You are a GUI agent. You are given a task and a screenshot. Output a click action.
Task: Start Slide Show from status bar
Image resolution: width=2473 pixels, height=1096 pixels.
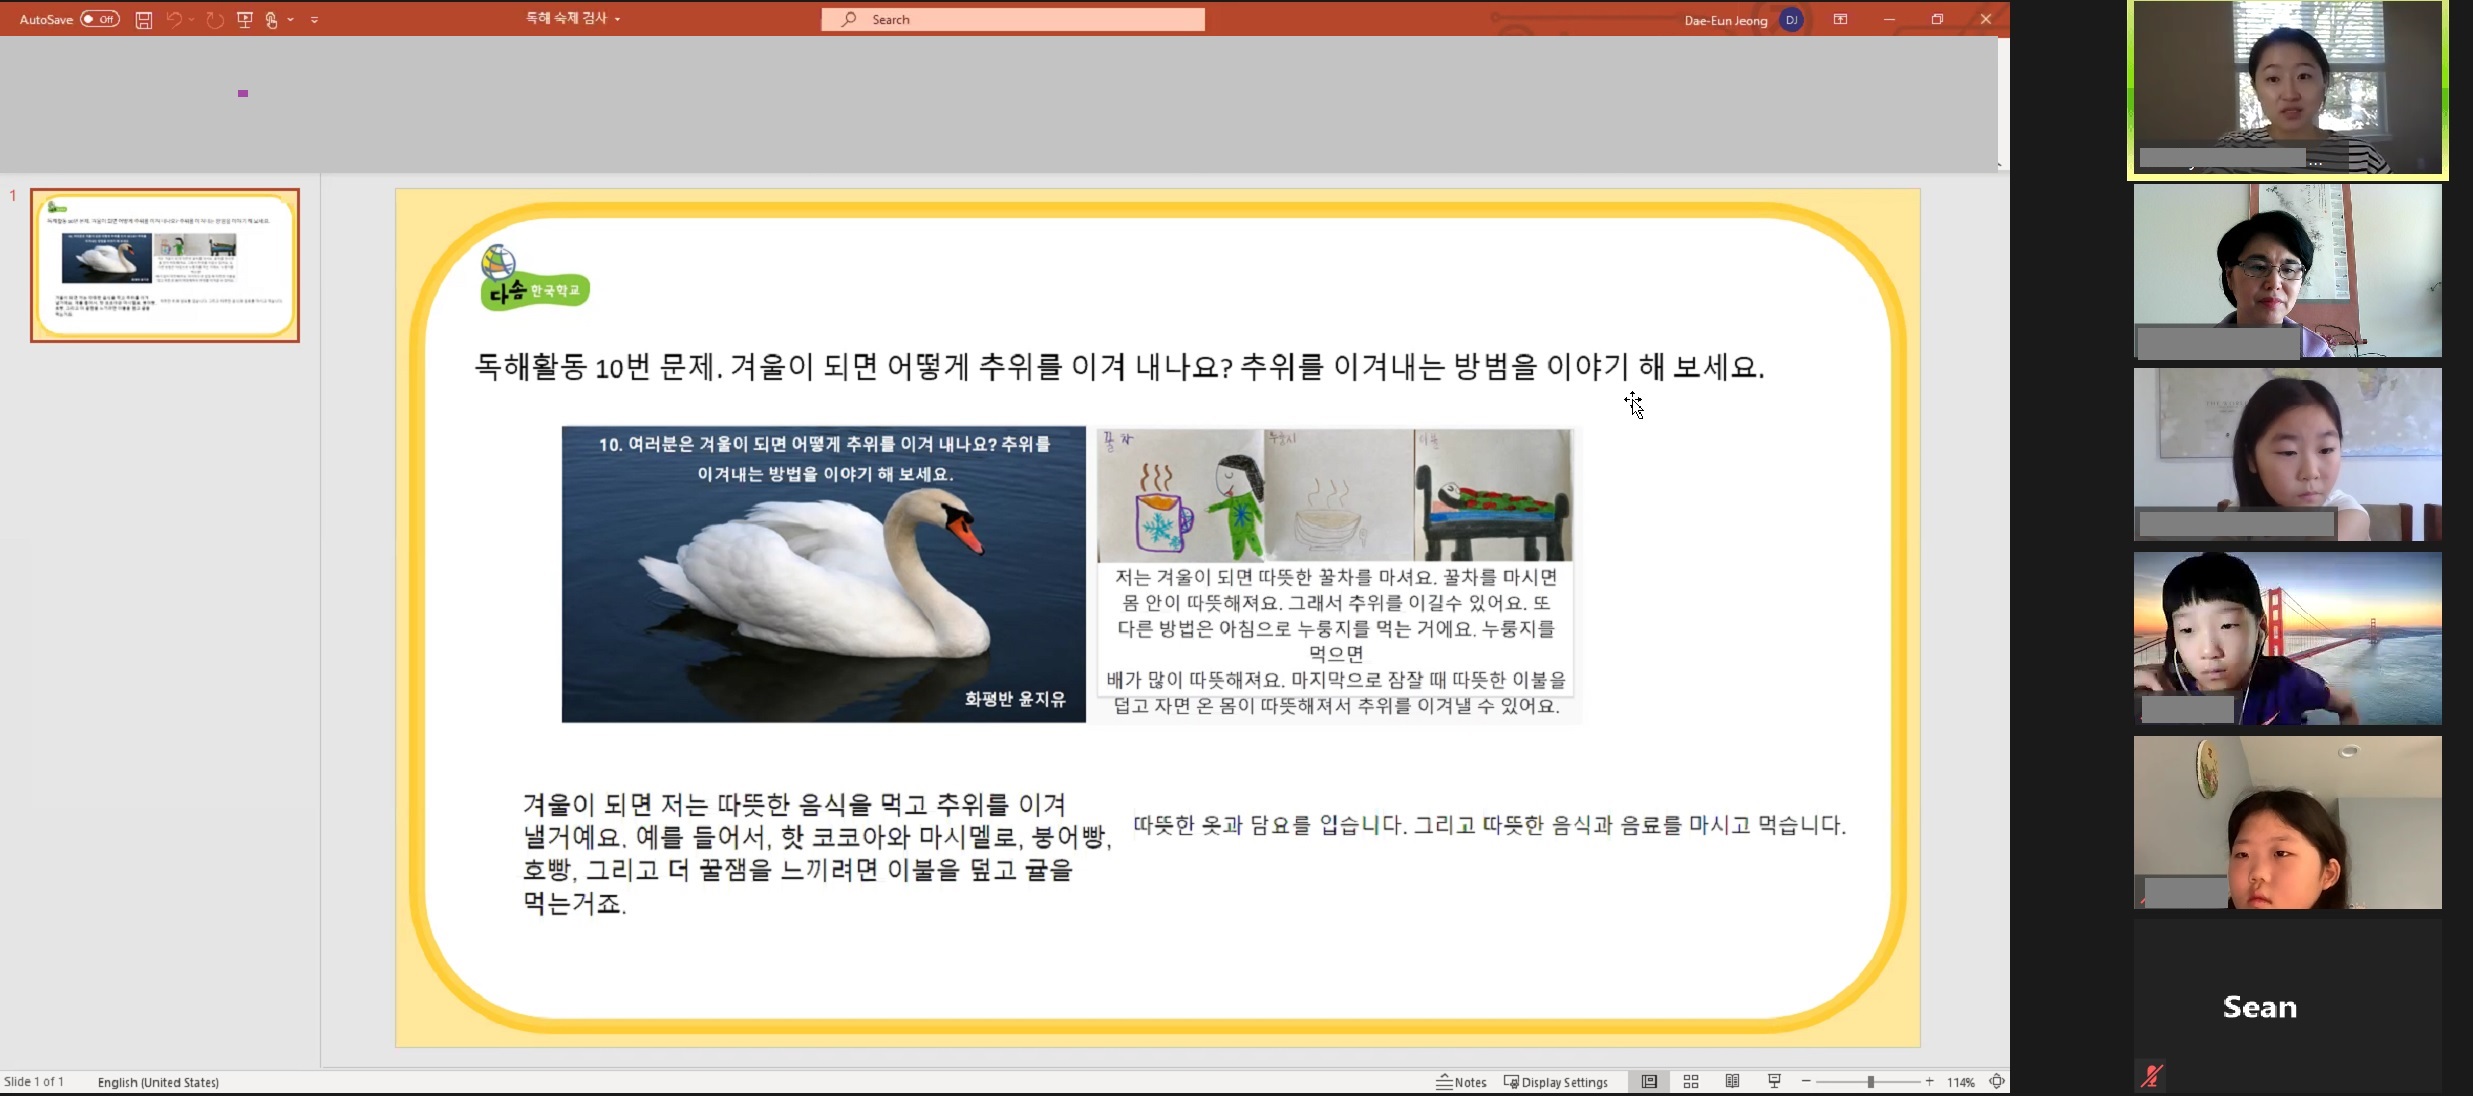[1774, 1081]
